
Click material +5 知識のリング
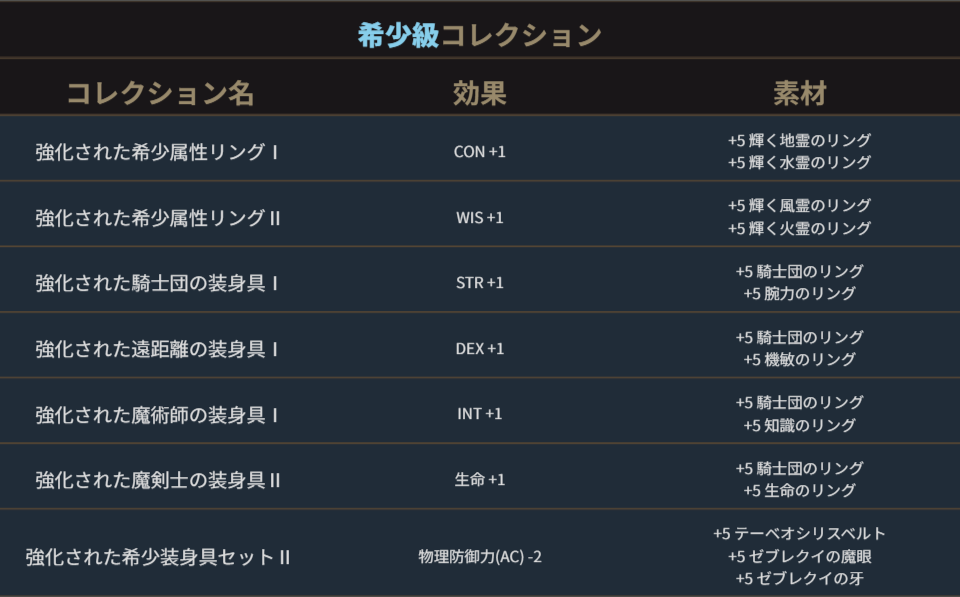(x=799, y=425)
